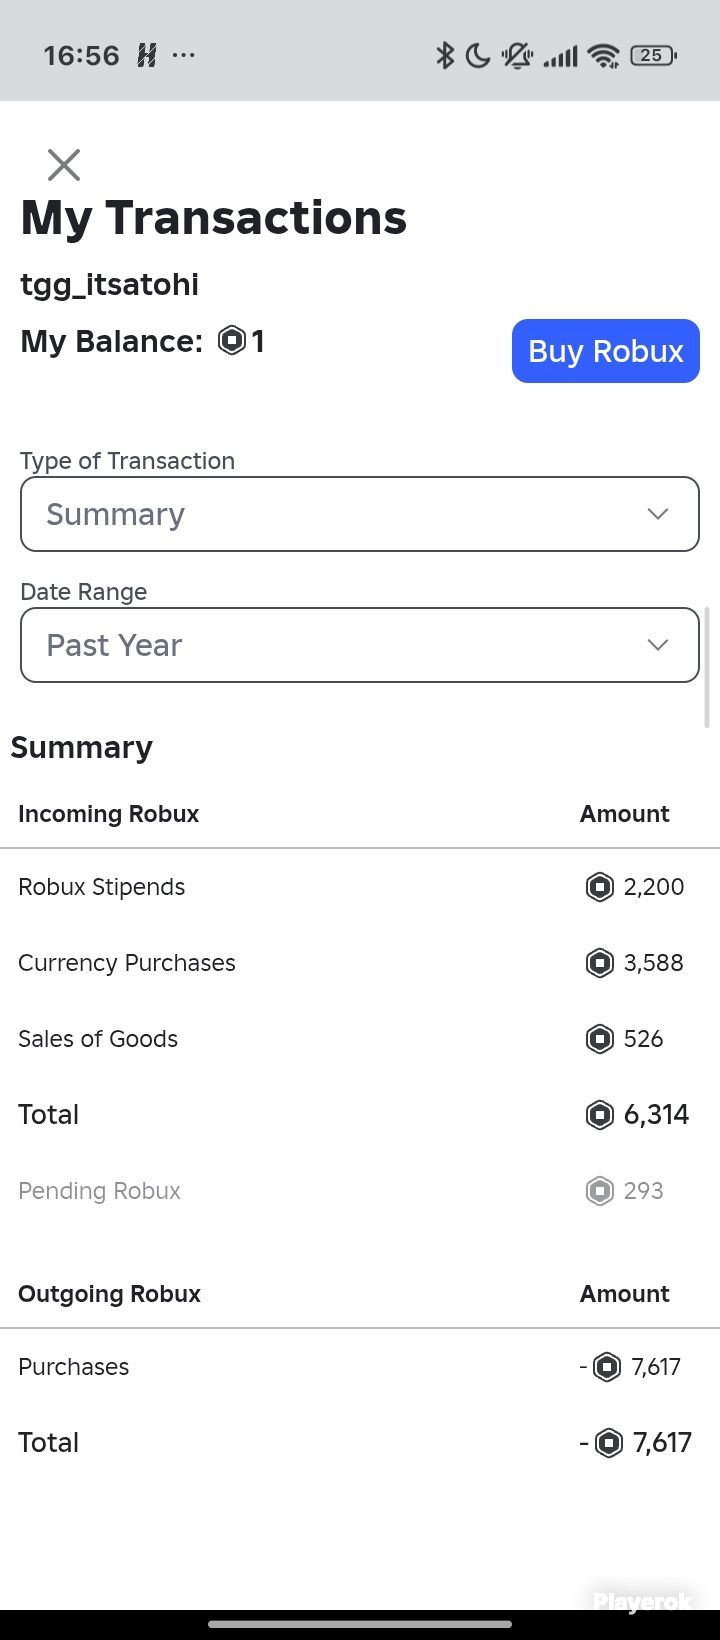Viewport: 720px width, 1640px height.
Task: Tap the battery indicator in status bar
Action: click(x=653, y=56)
